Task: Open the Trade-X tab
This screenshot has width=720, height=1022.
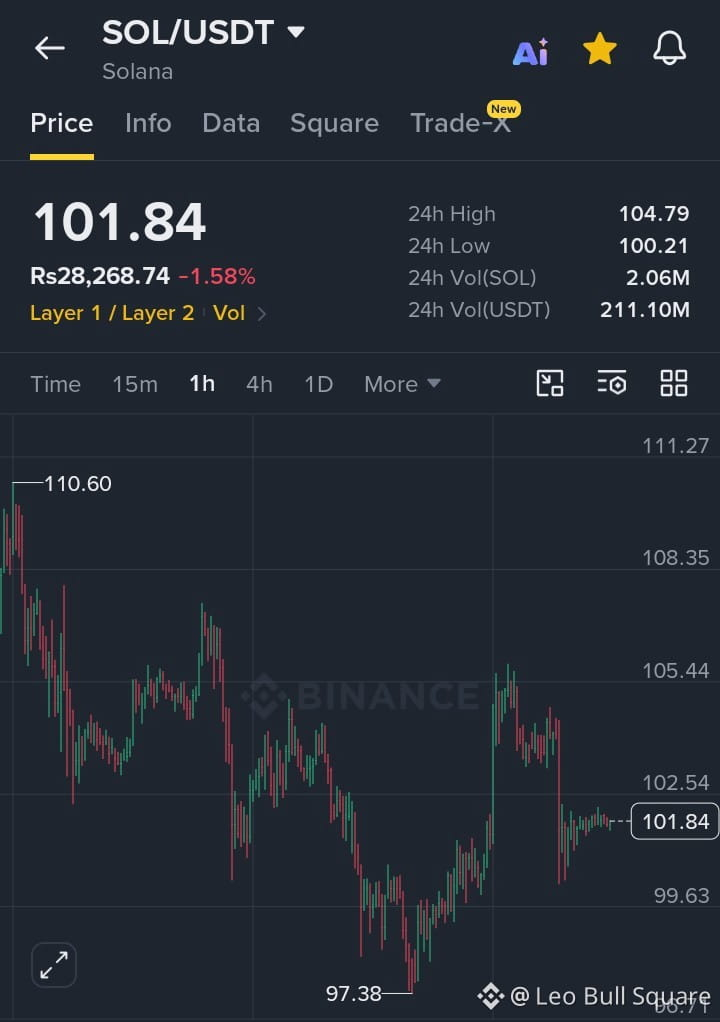Action: point(461,123)
